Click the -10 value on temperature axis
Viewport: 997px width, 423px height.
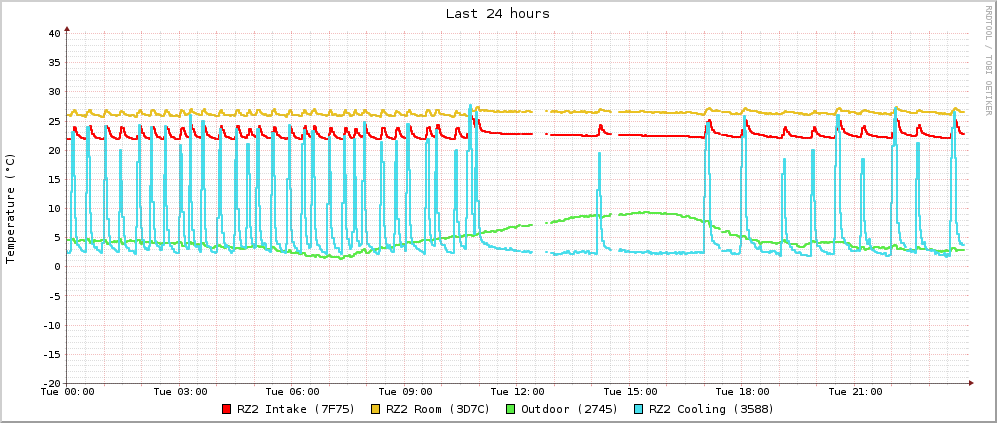[x=52, y=325]
